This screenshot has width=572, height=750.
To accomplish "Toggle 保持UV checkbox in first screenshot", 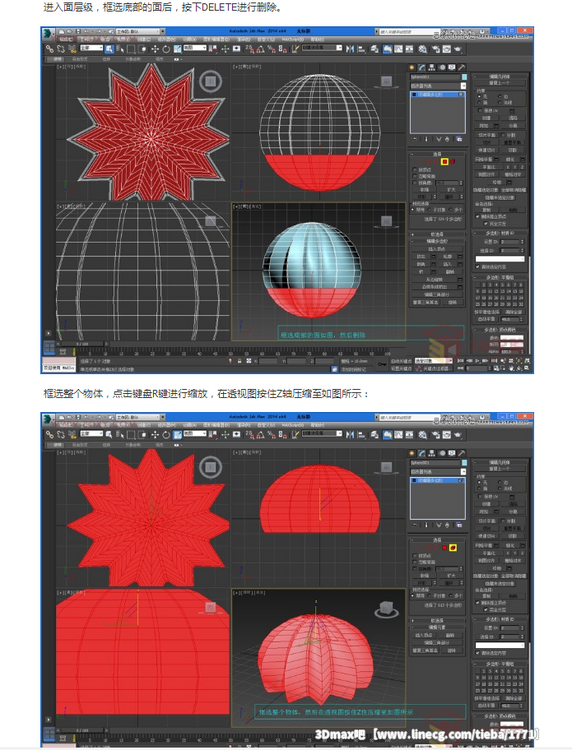I will click(480, 110).
